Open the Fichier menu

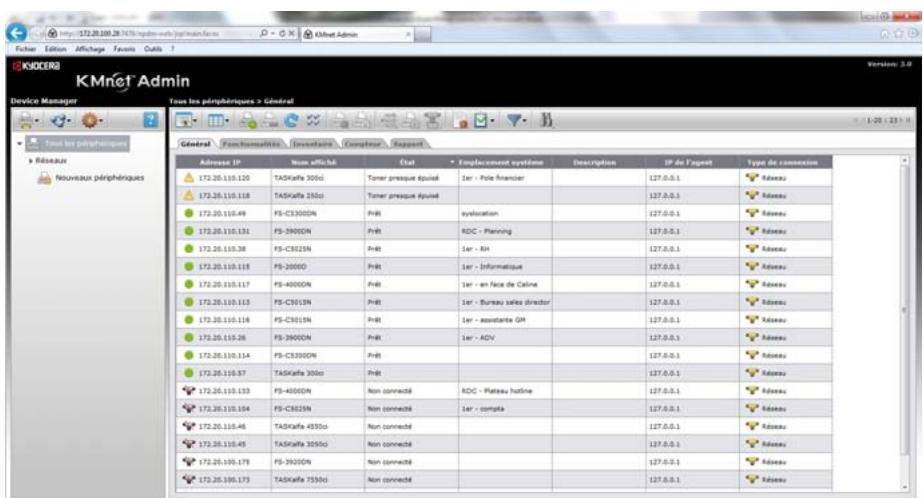(x=25, y=49)
